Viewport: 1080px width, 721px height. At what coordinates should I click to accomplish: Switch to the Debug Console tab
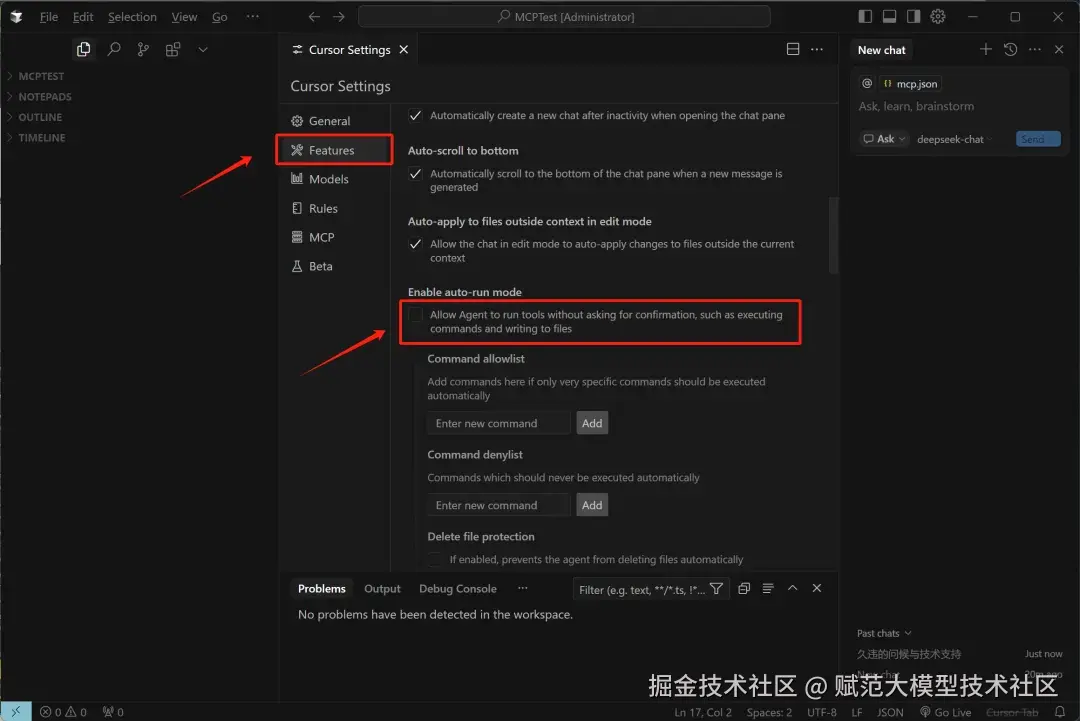[x=457, y=589]
